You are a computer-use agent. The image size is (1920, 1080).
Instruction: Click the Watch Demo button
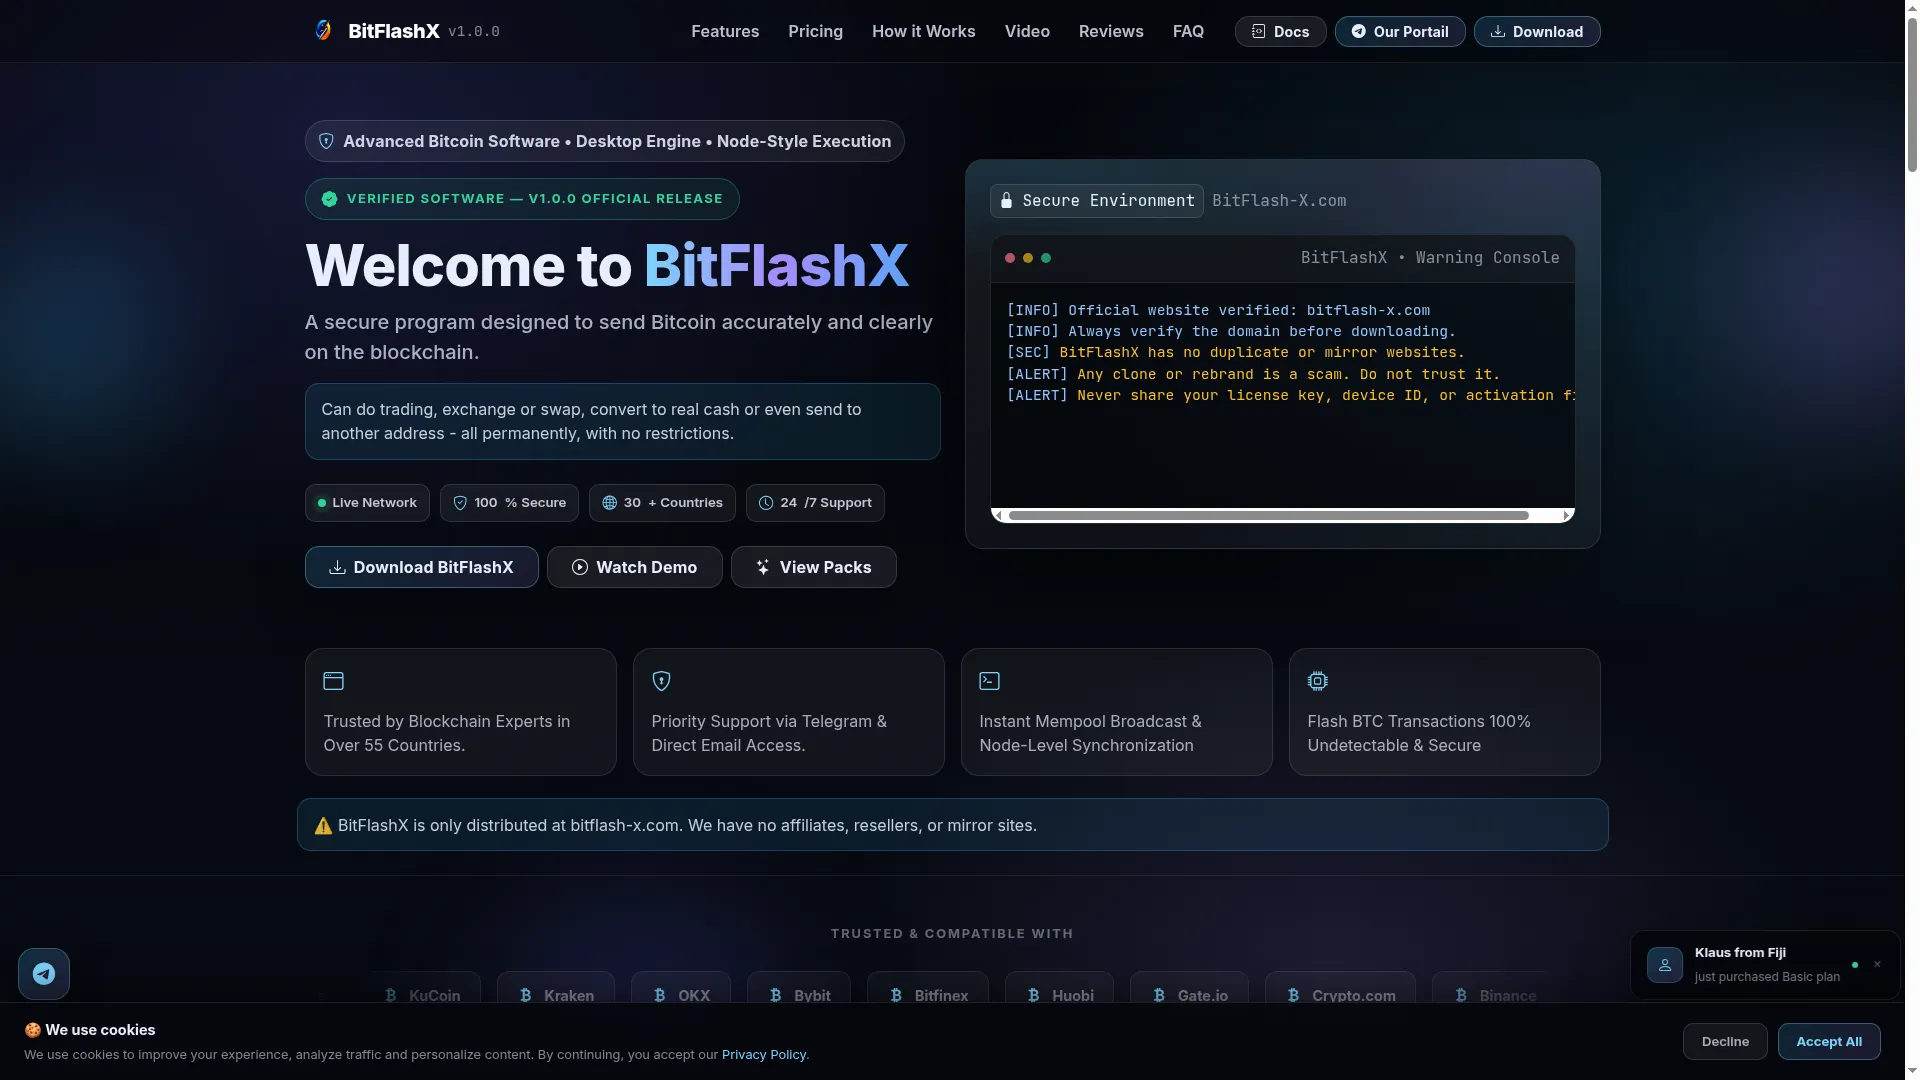pyautogui.click(x=635, y=567)
